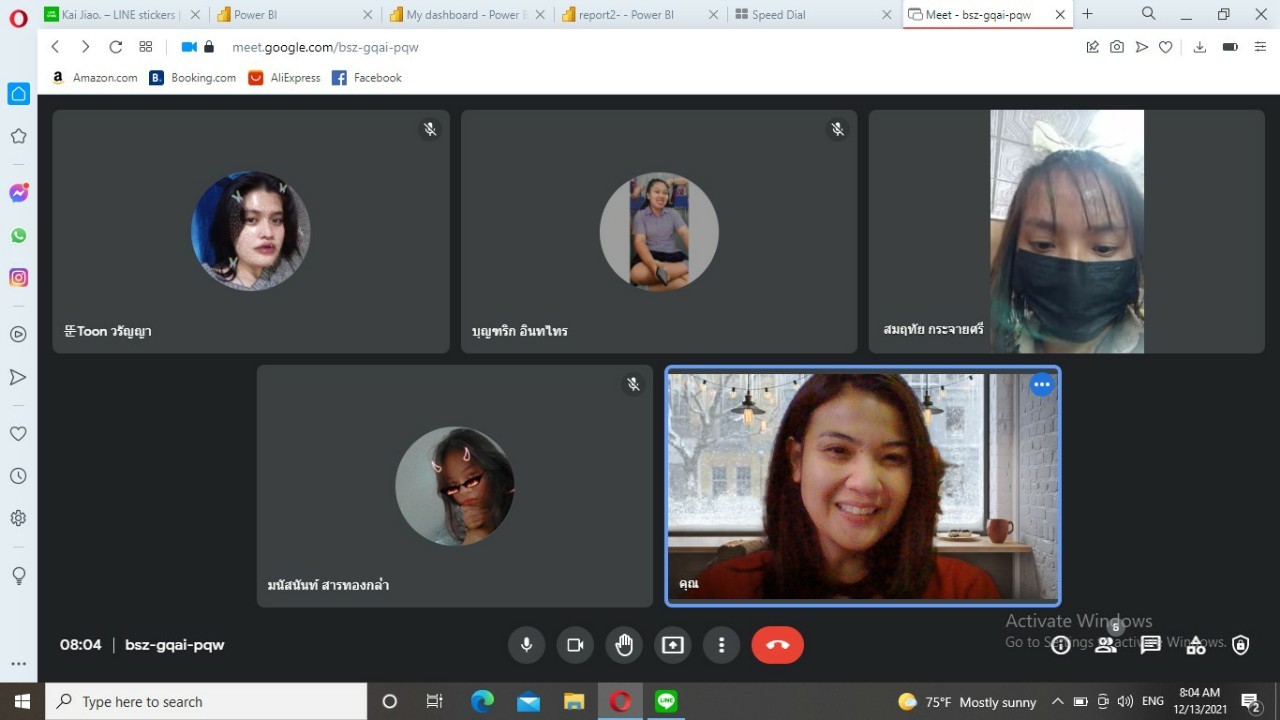Toggle the microphone in Meet controls
Screen dimensions: 1280x720
point(526,645)
